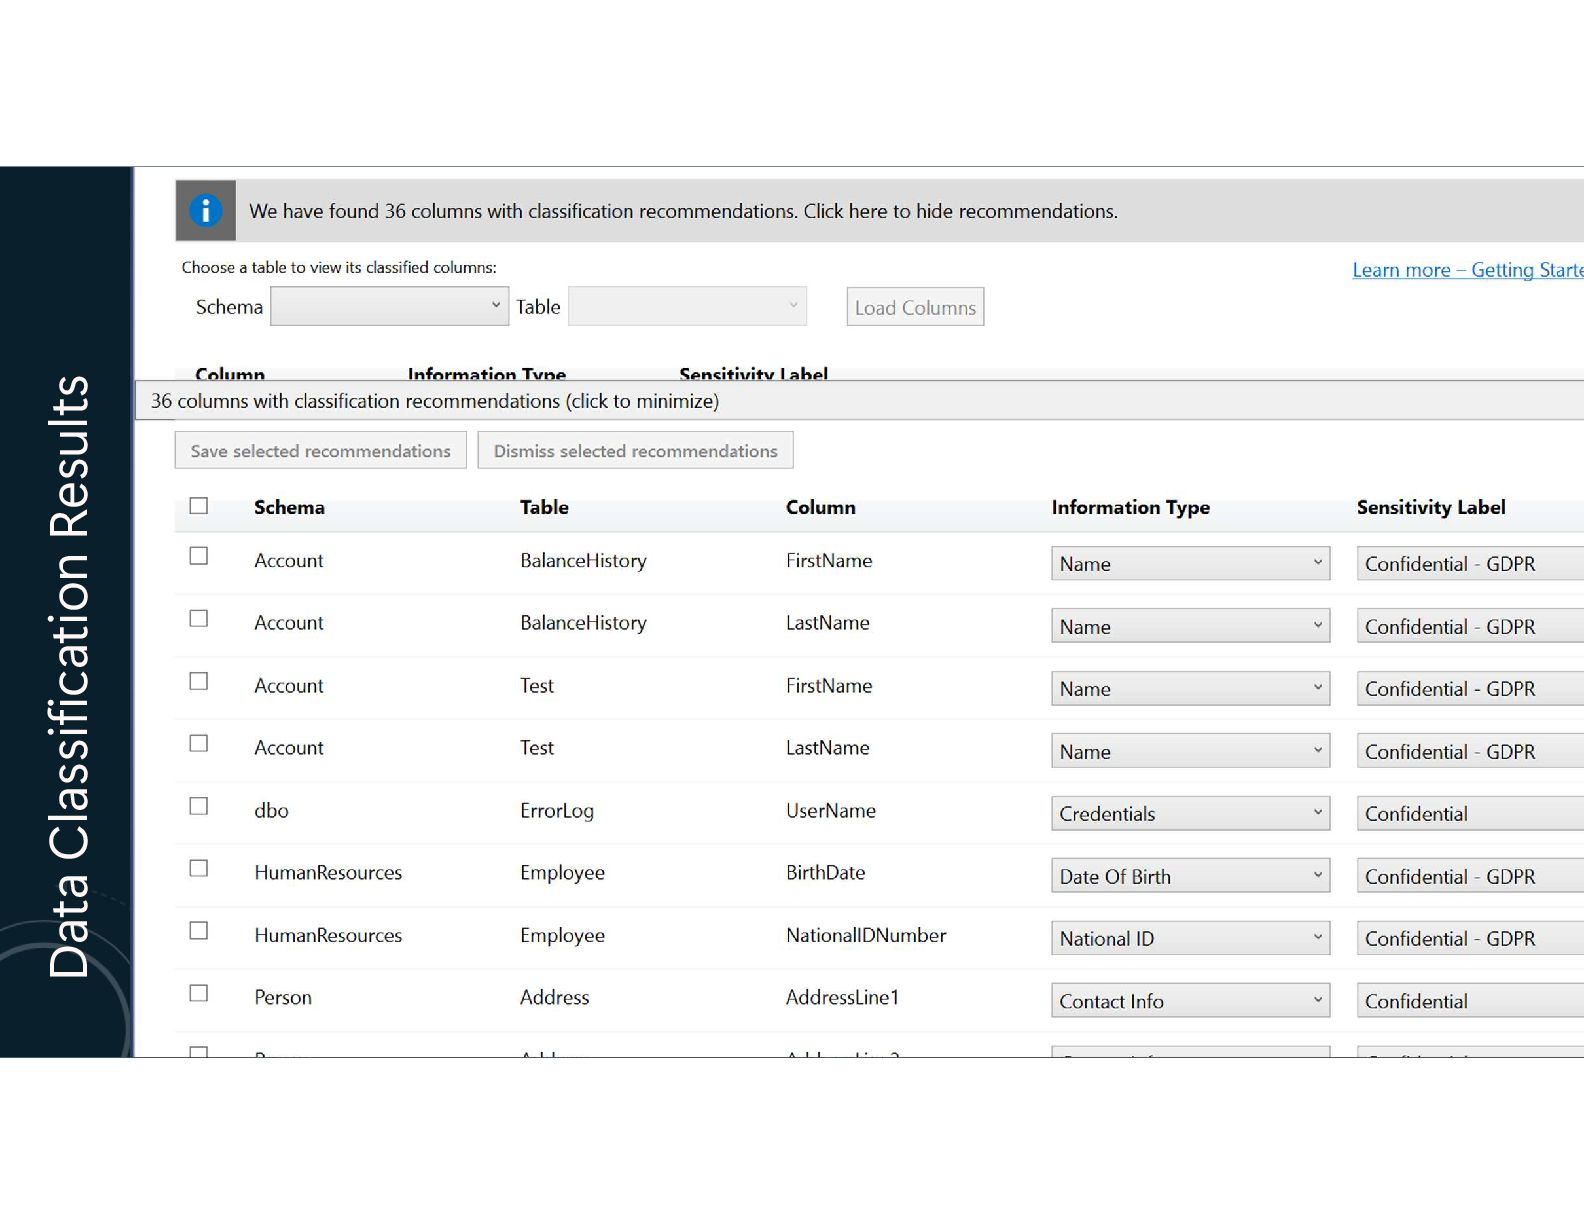Open the Table dropdown
1584x1224 pixels.
[x=687, y=306]
